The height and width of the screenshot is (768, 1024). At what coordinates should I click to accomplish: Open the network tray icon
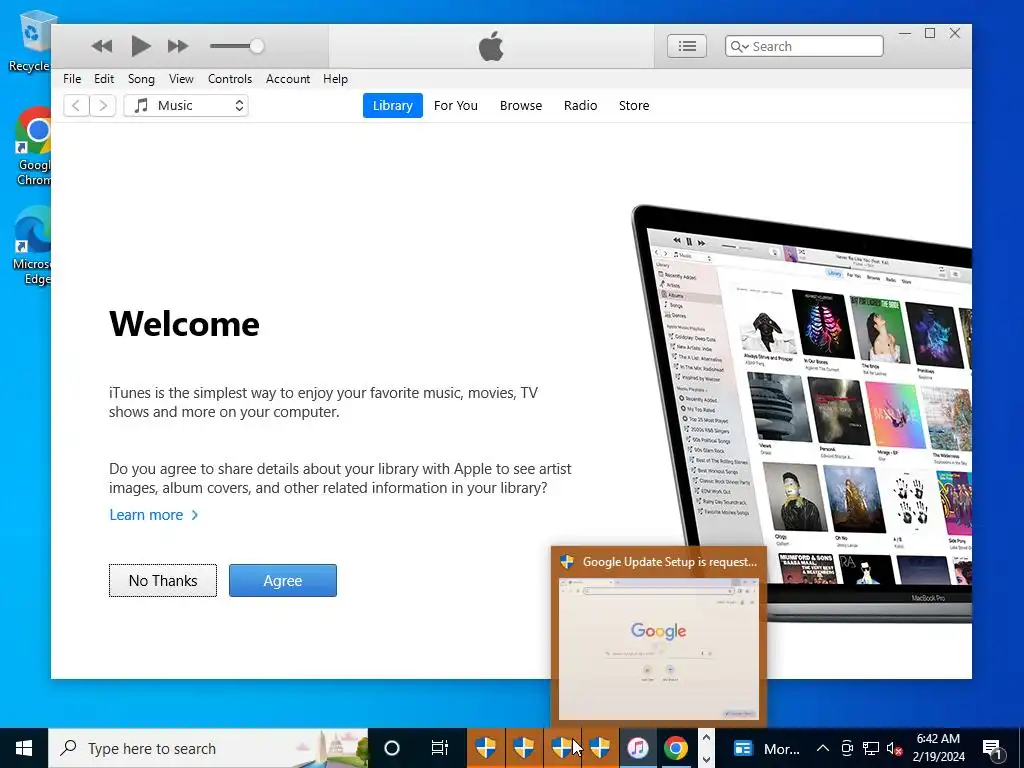pos(871,748)
